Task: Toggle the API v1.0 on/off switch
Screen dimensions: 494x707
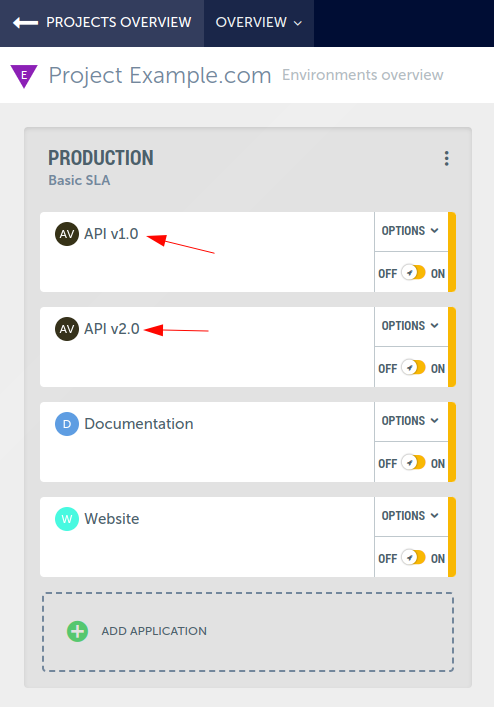Action: [x=413, y=273]
